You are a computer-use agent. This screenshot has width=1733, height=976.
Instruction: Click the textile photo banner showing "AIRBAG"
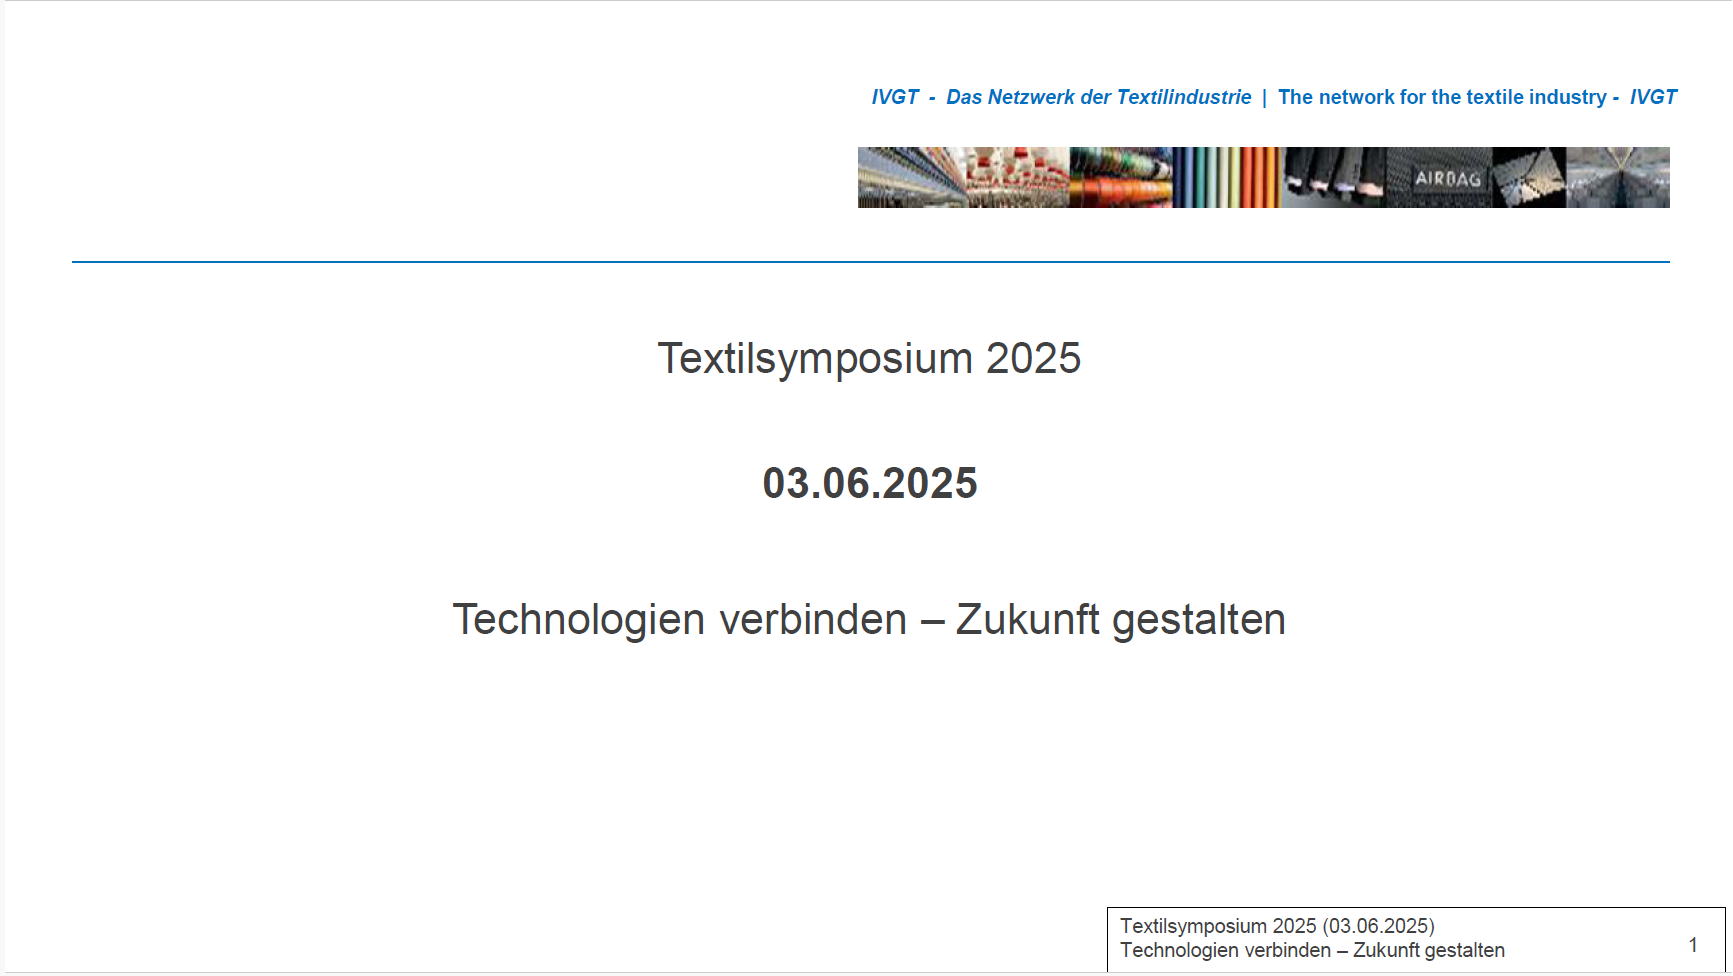point(1264,177)
